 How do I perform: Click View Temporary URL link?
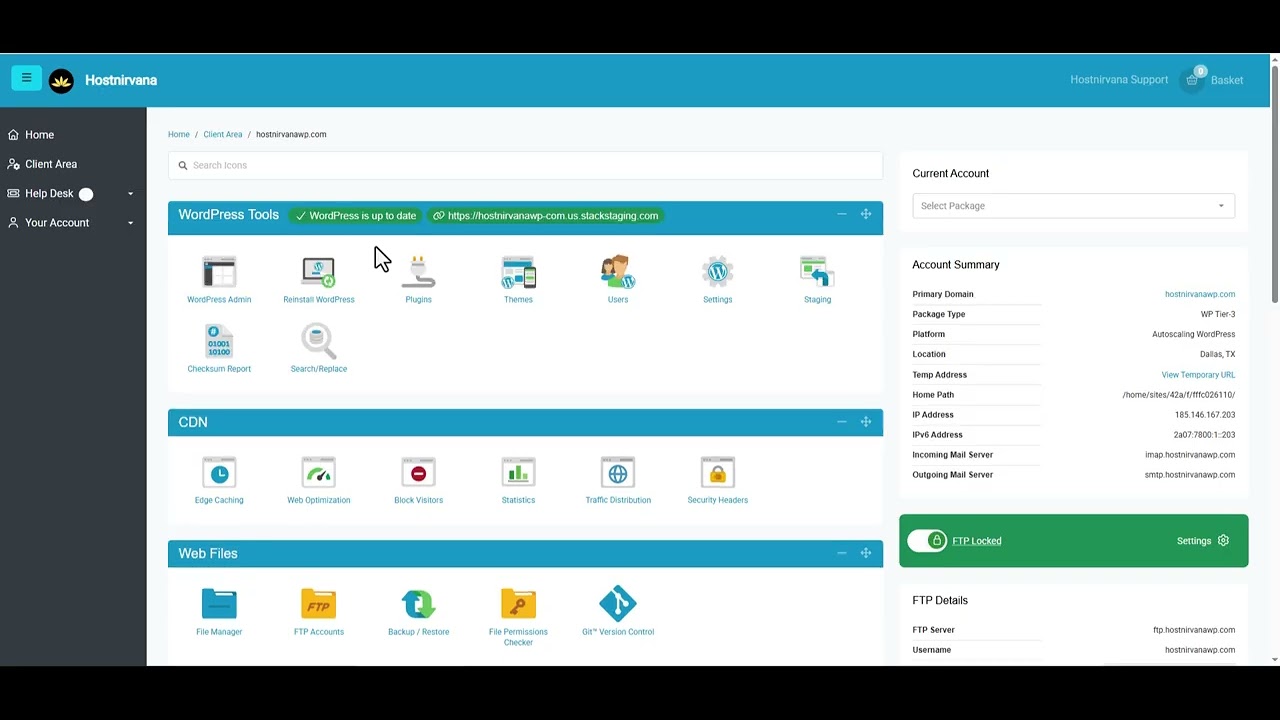[x=1198, y=375]
